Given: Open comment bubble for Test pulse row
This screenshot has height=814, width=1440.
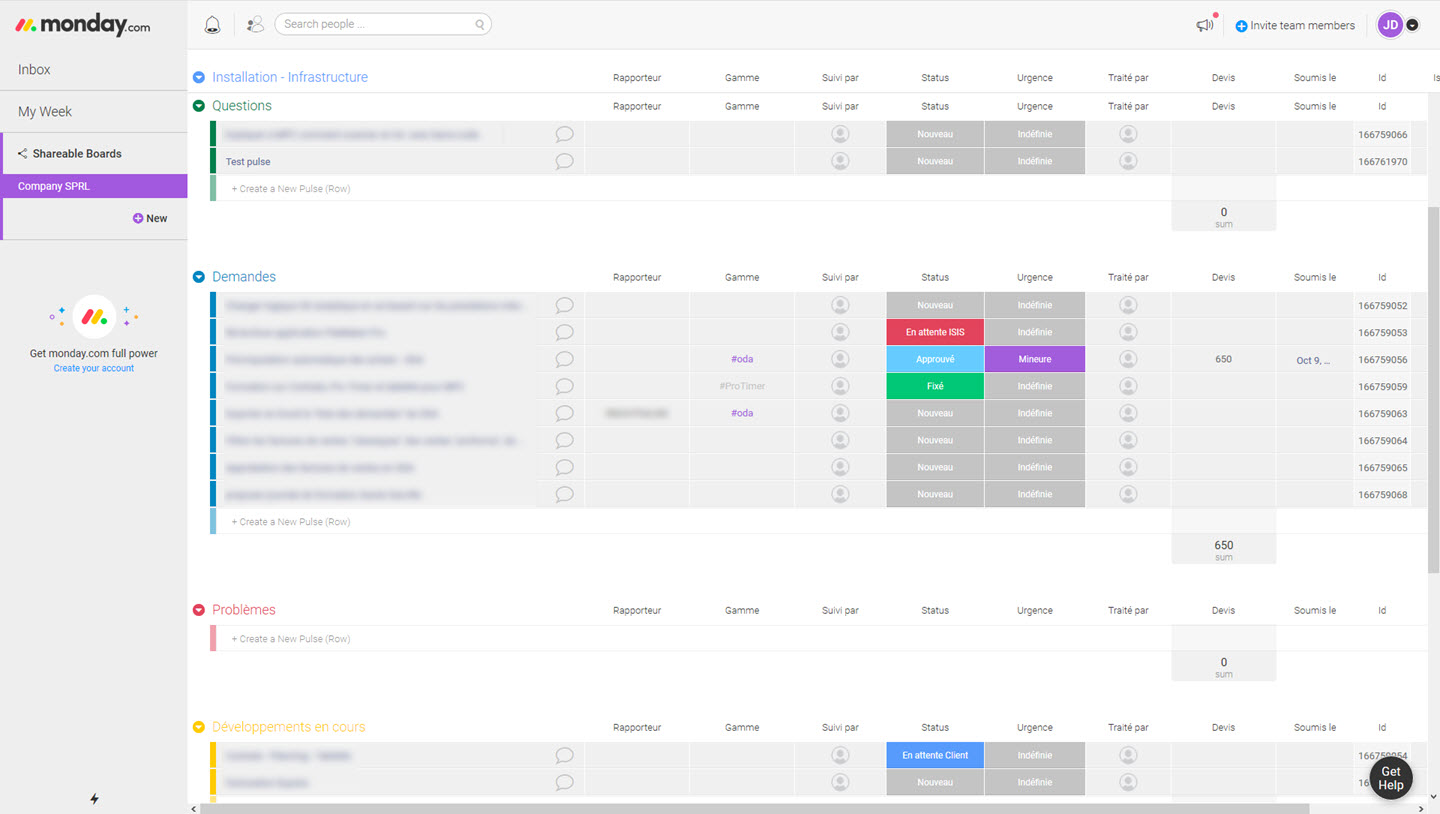Looking at the screenshot, I should pyautogui.click(x=564, y=161).
